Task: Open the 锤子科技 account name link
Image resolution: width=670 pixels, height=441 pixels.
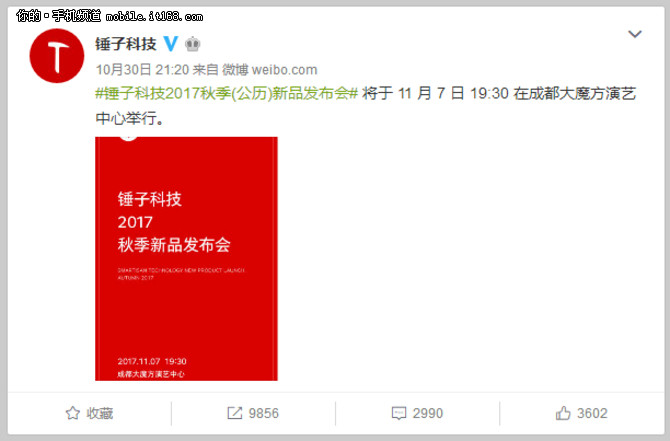Action: pyautogui.click(x=126, y=44)
